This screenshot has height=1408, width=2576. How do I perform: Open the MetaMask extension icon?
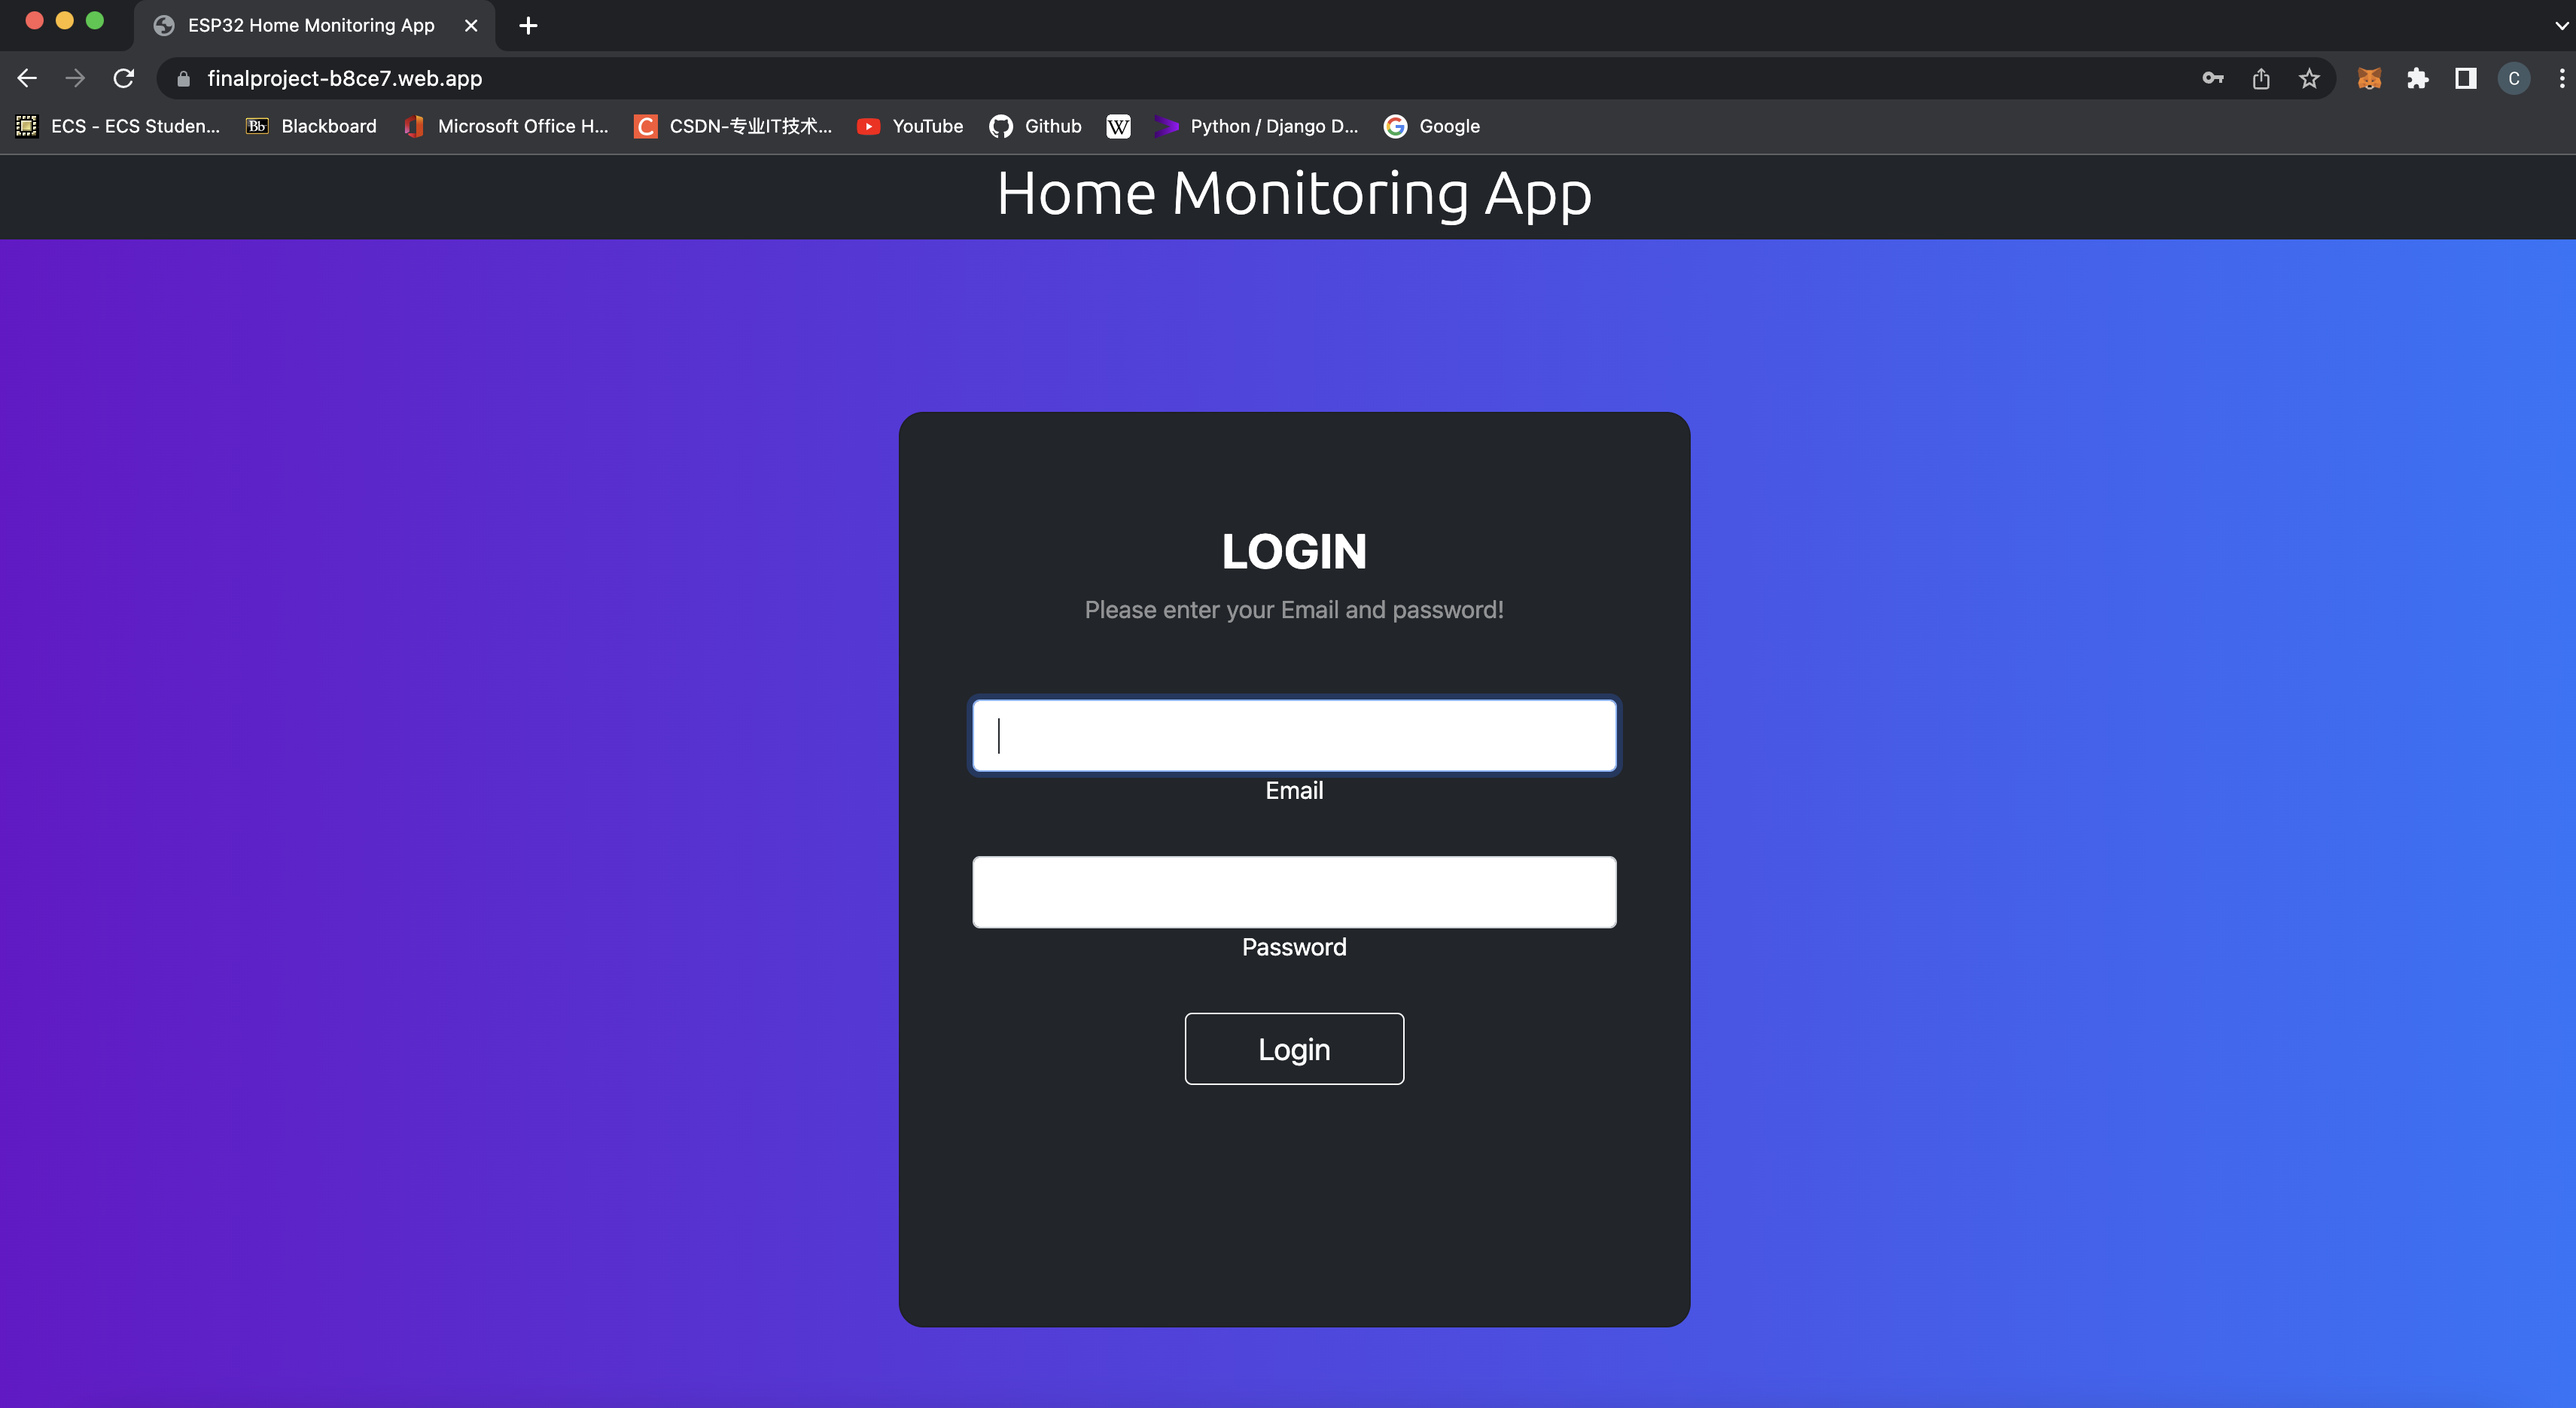pyautogui.click(x=2369, y=78)
